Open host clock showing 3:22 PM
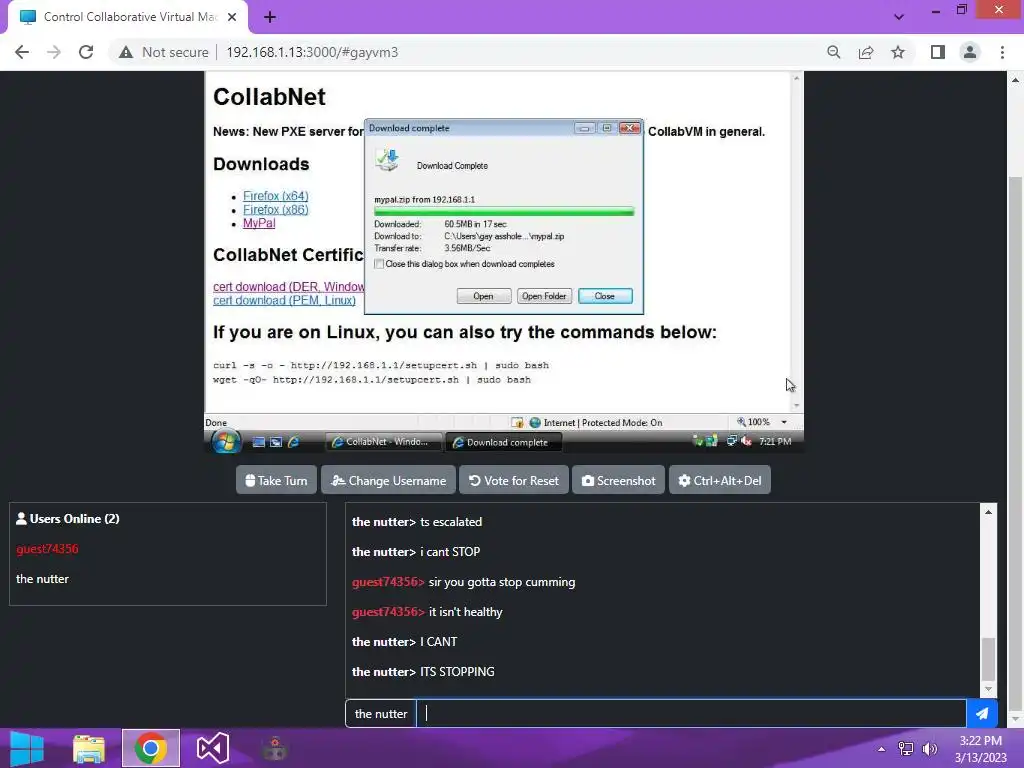This screenshot has height=768, width=1024. [980, 748]
